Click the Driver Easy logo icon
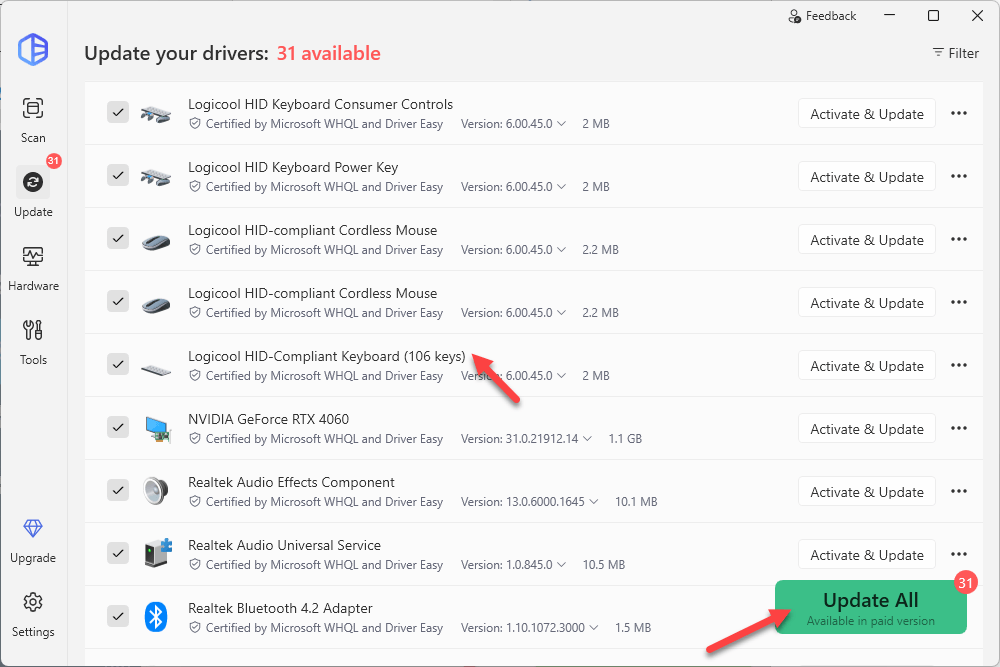1000x667 pixels. pos(33,49)
